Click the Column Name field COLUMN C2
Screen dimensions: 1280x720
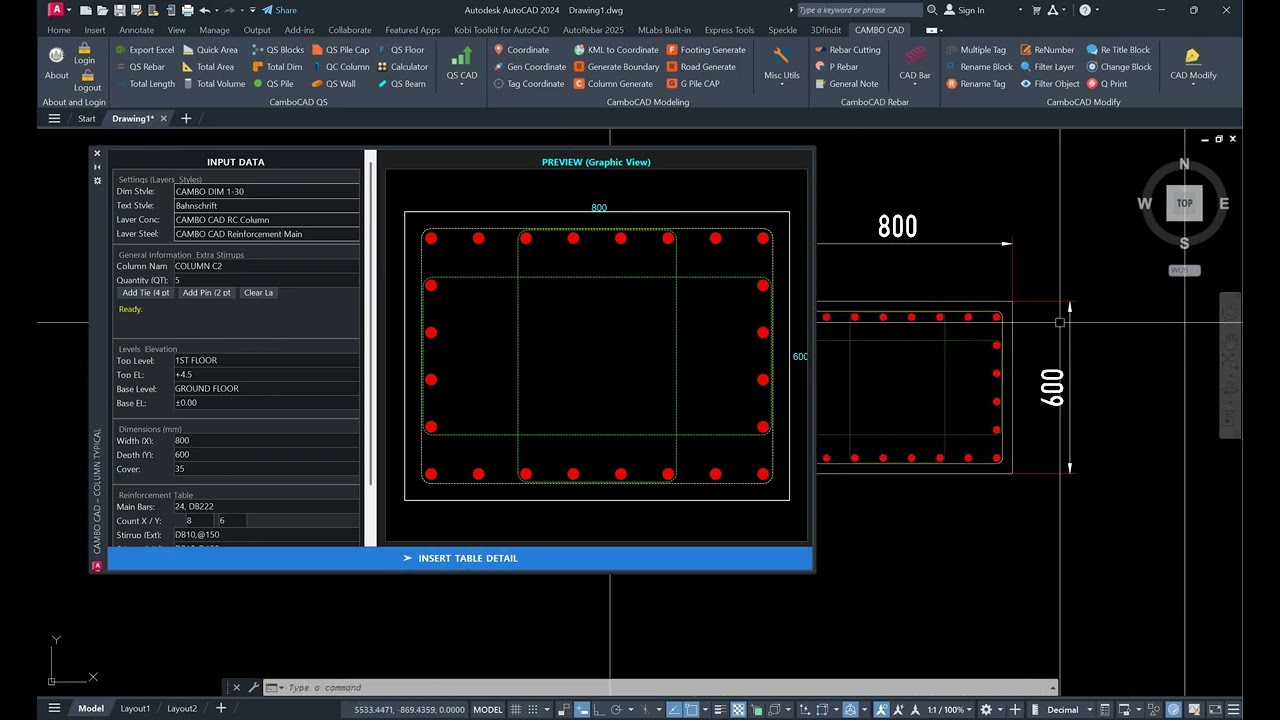[266, 266]
